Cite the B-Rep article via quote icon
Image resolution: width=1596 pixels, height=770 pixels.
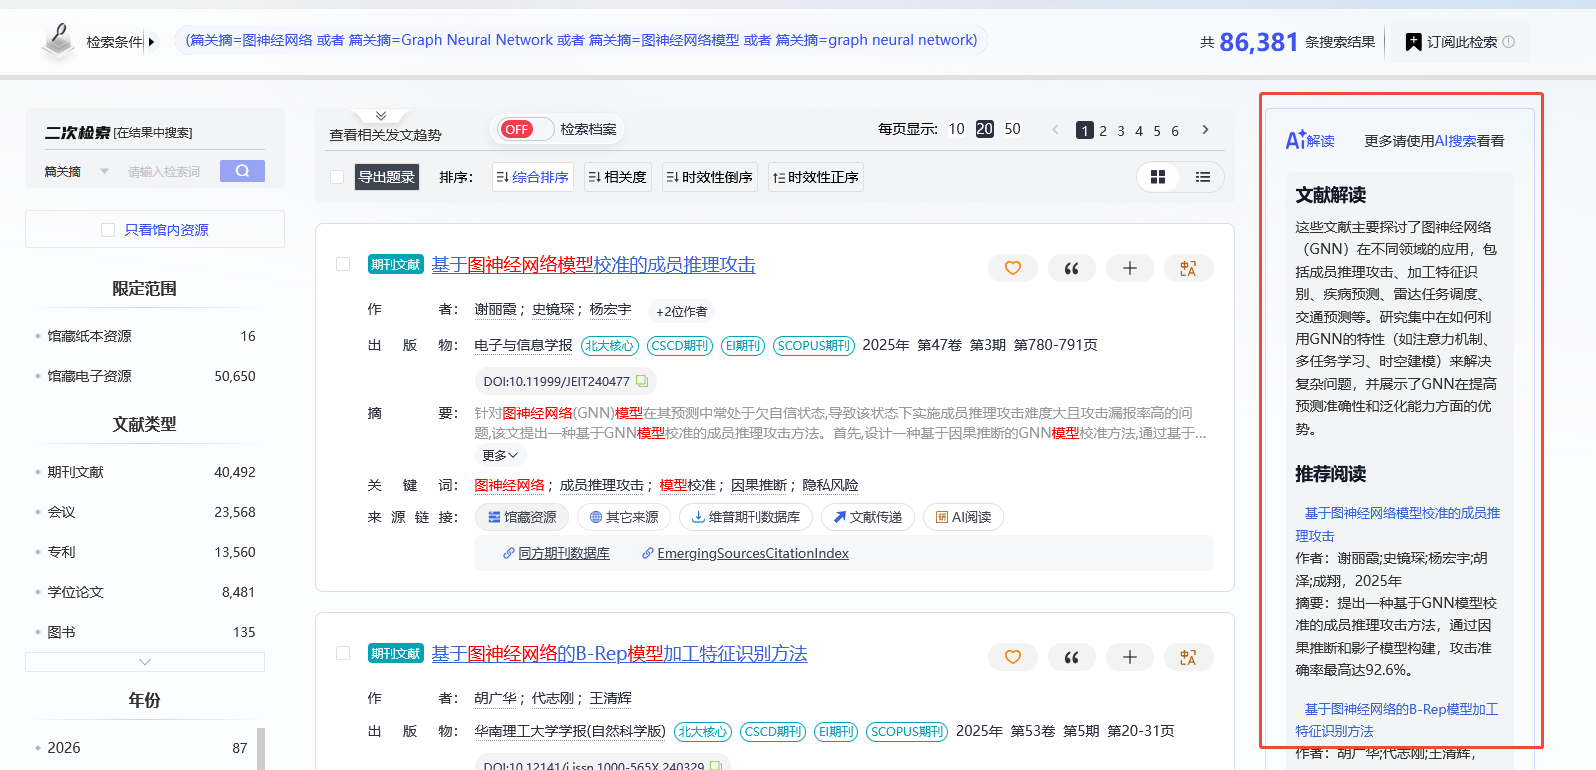[1071, 657]
